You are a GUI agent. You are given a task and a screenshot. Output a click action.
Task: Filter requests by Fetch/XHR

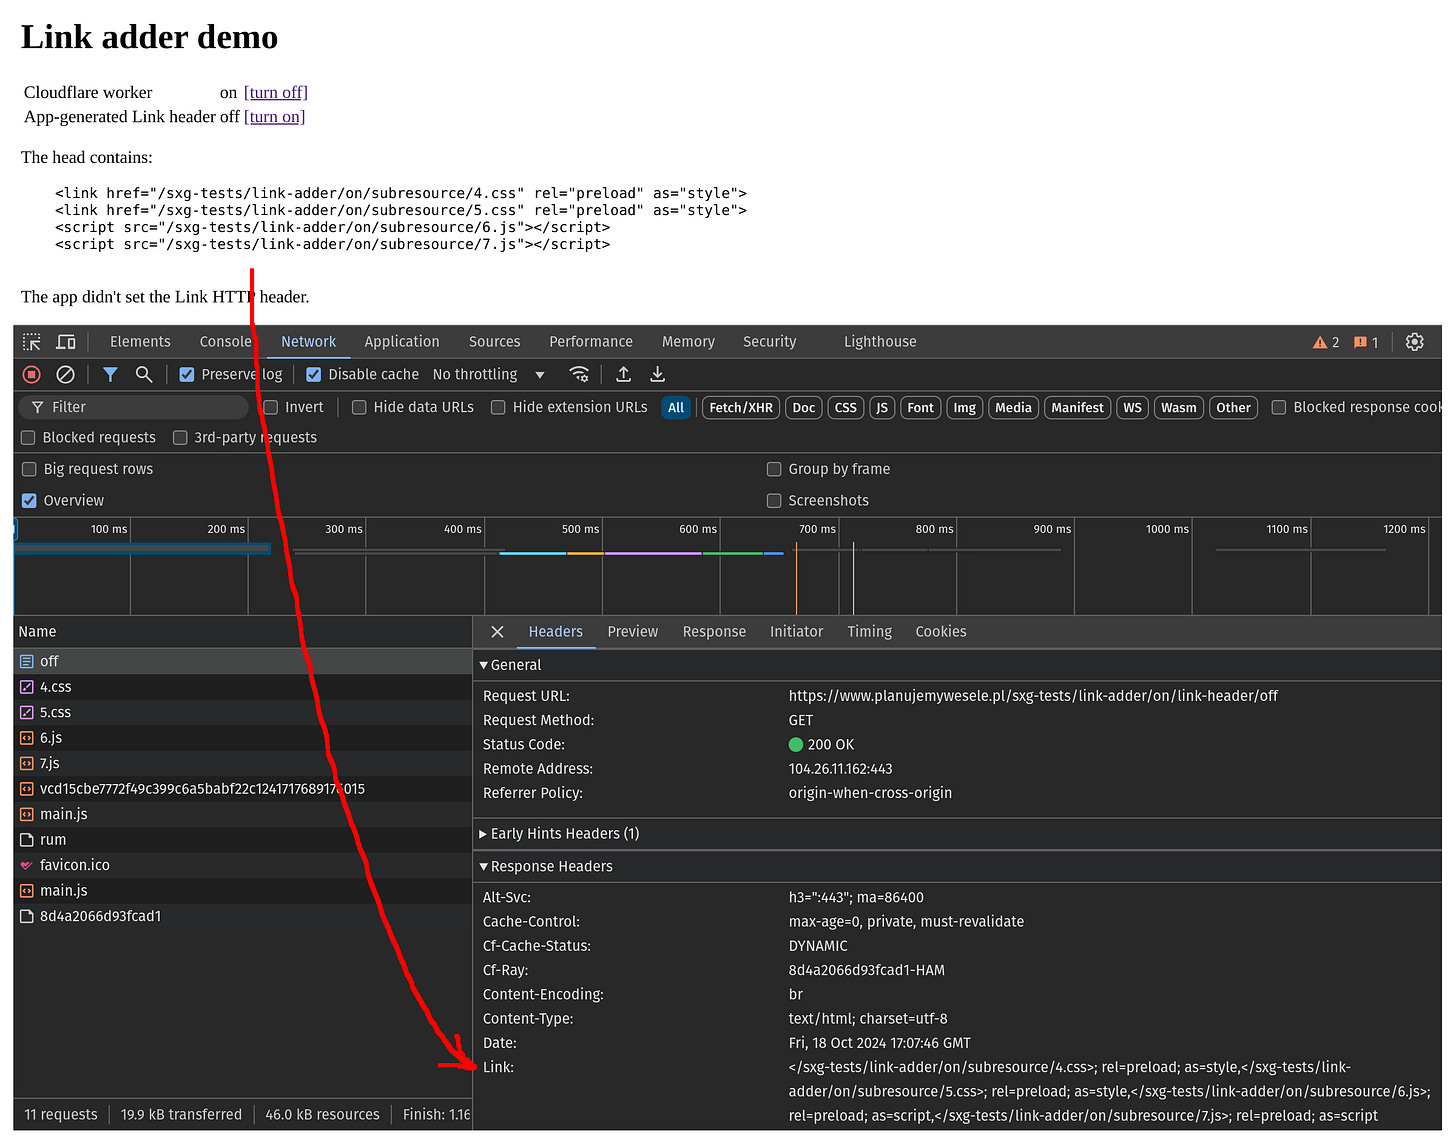[x=741, y=408]
